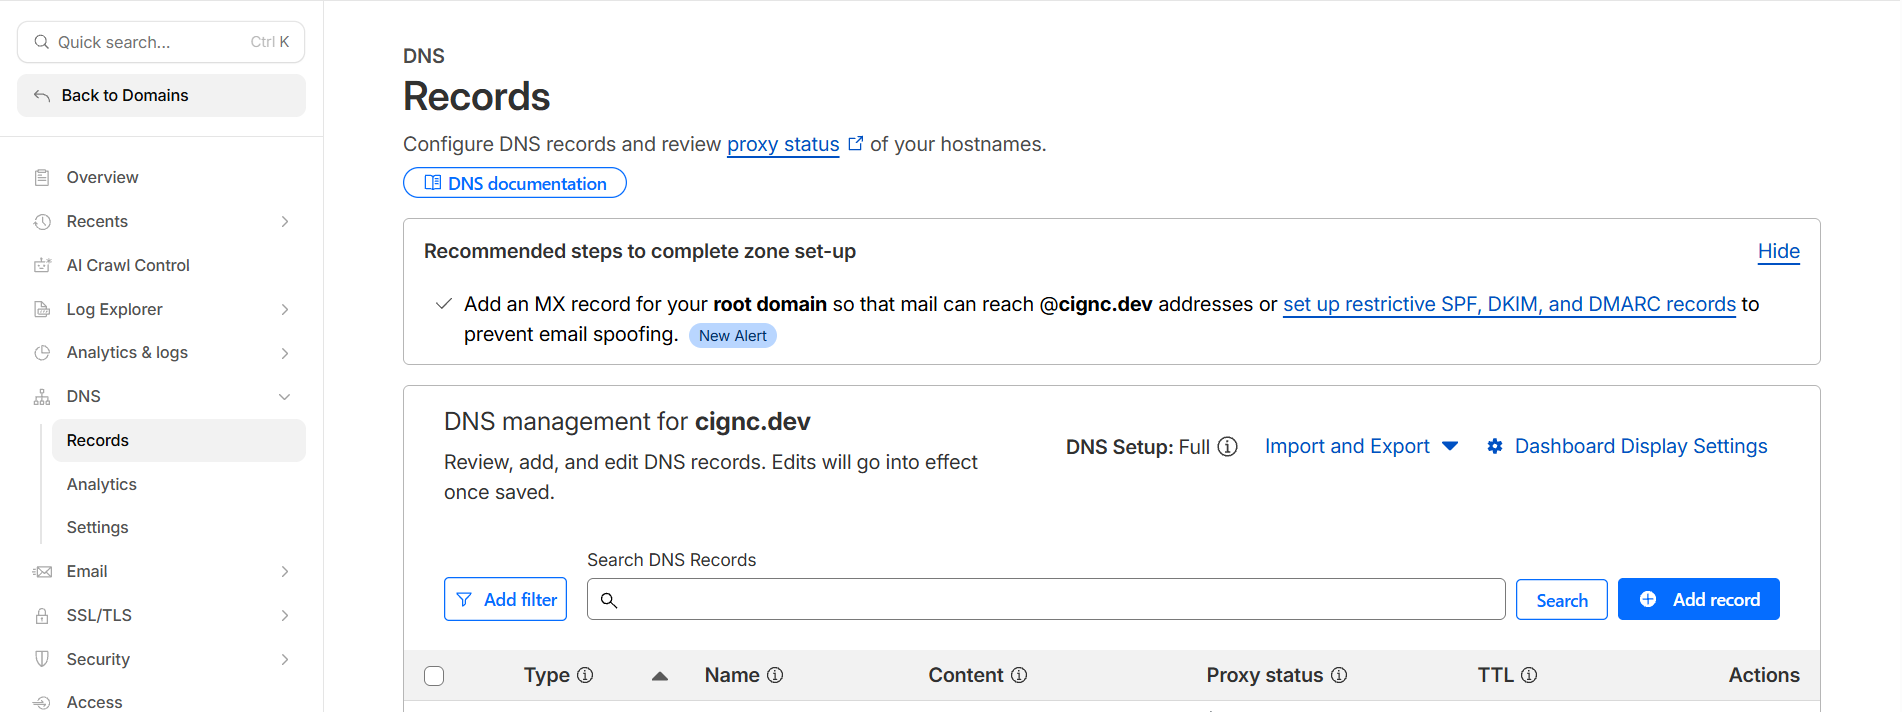Click the TTL column info icon
This screenshot has height=712, width=1902.
pos(1529,676)
